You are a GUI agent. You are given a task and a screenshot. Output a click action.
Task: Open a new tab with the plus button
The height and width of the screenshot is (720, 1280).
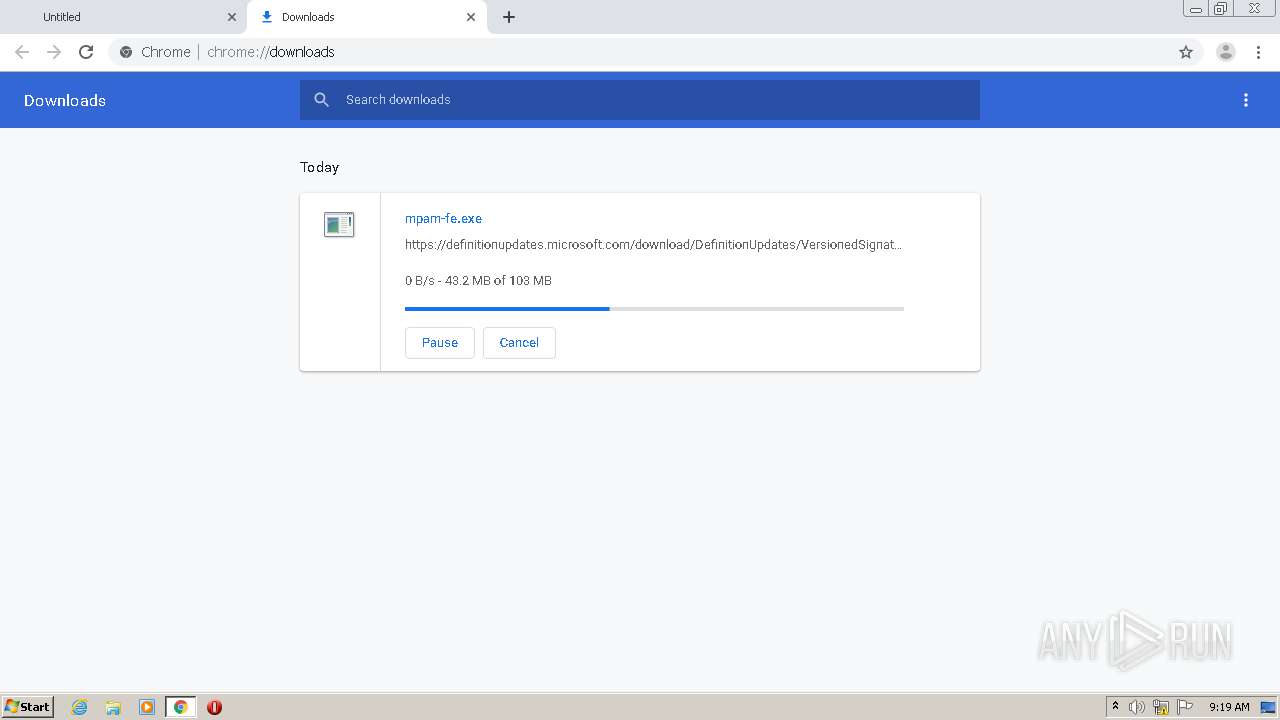(x=509, y=17)
